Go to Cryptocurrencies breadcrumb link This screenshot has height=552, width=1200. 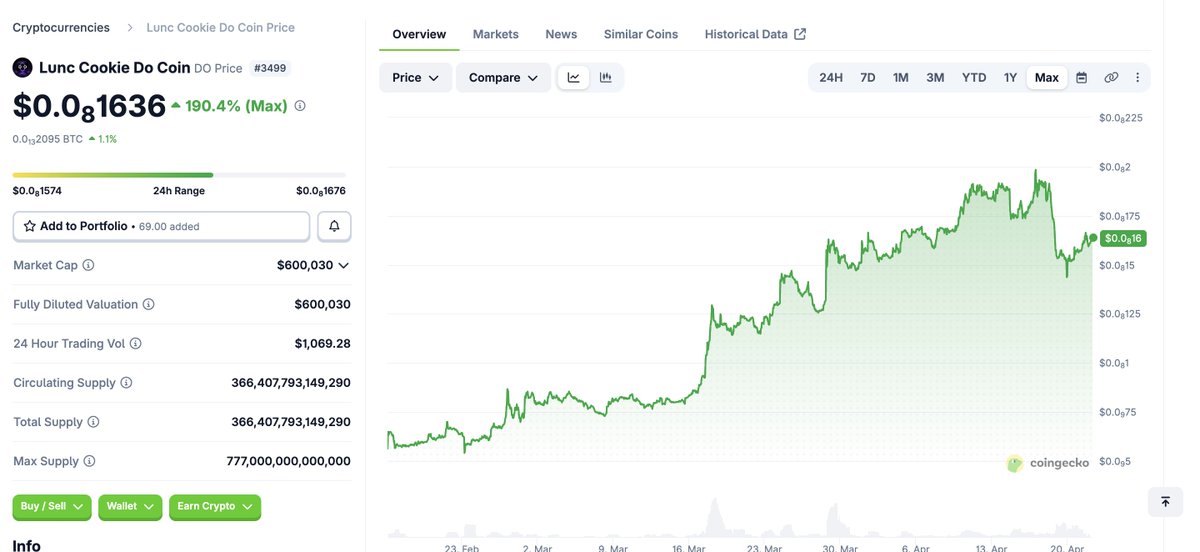point(61,27)
